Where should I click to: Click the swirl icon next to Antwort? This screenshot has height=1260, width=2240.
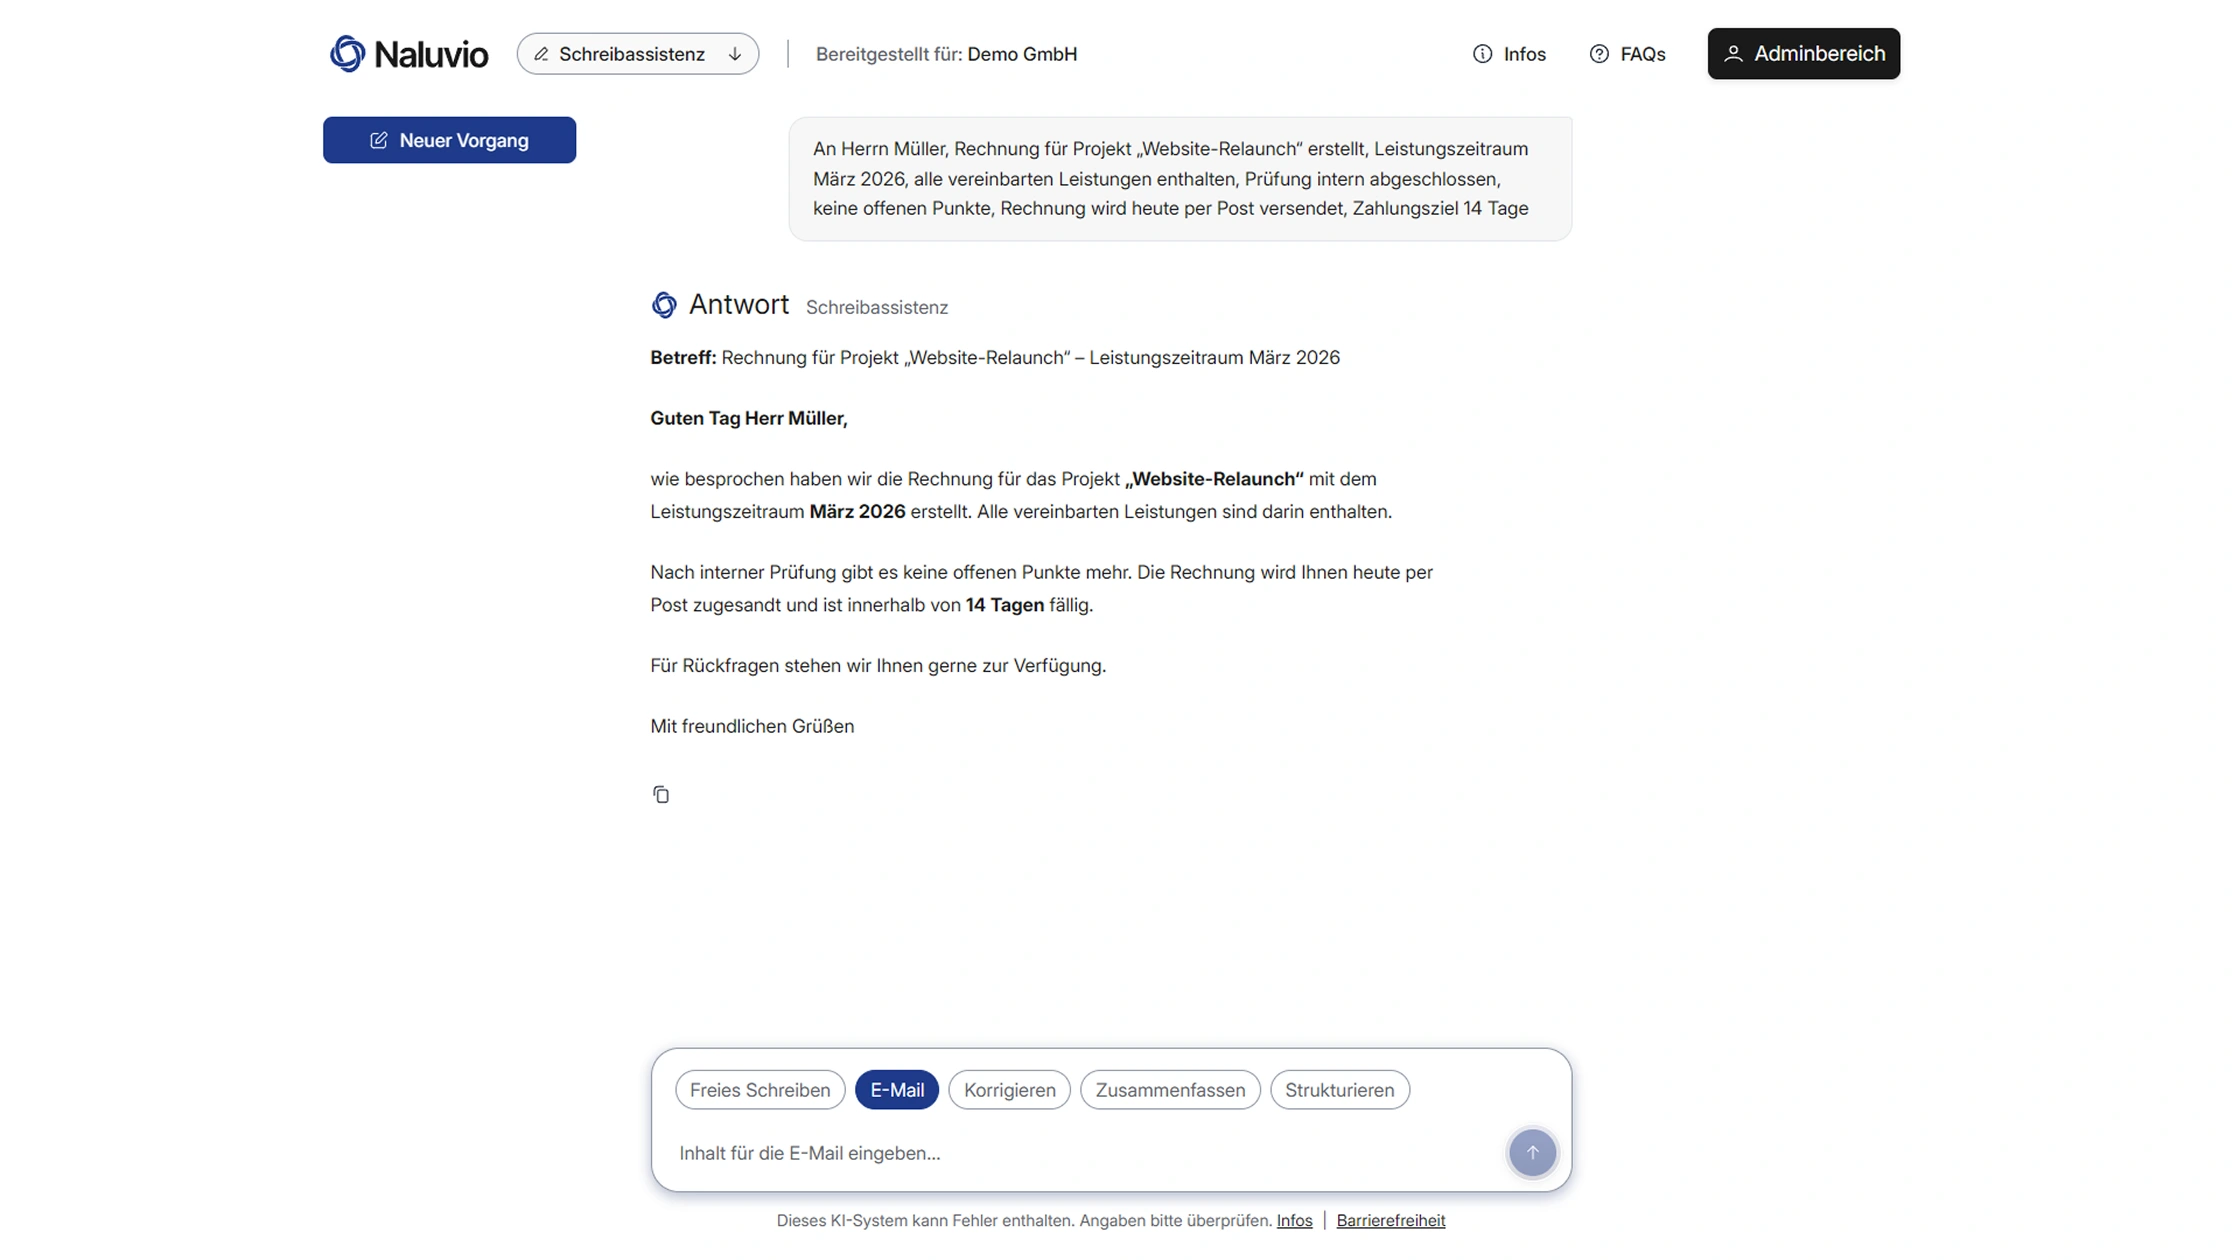click(x=664, y=305)
